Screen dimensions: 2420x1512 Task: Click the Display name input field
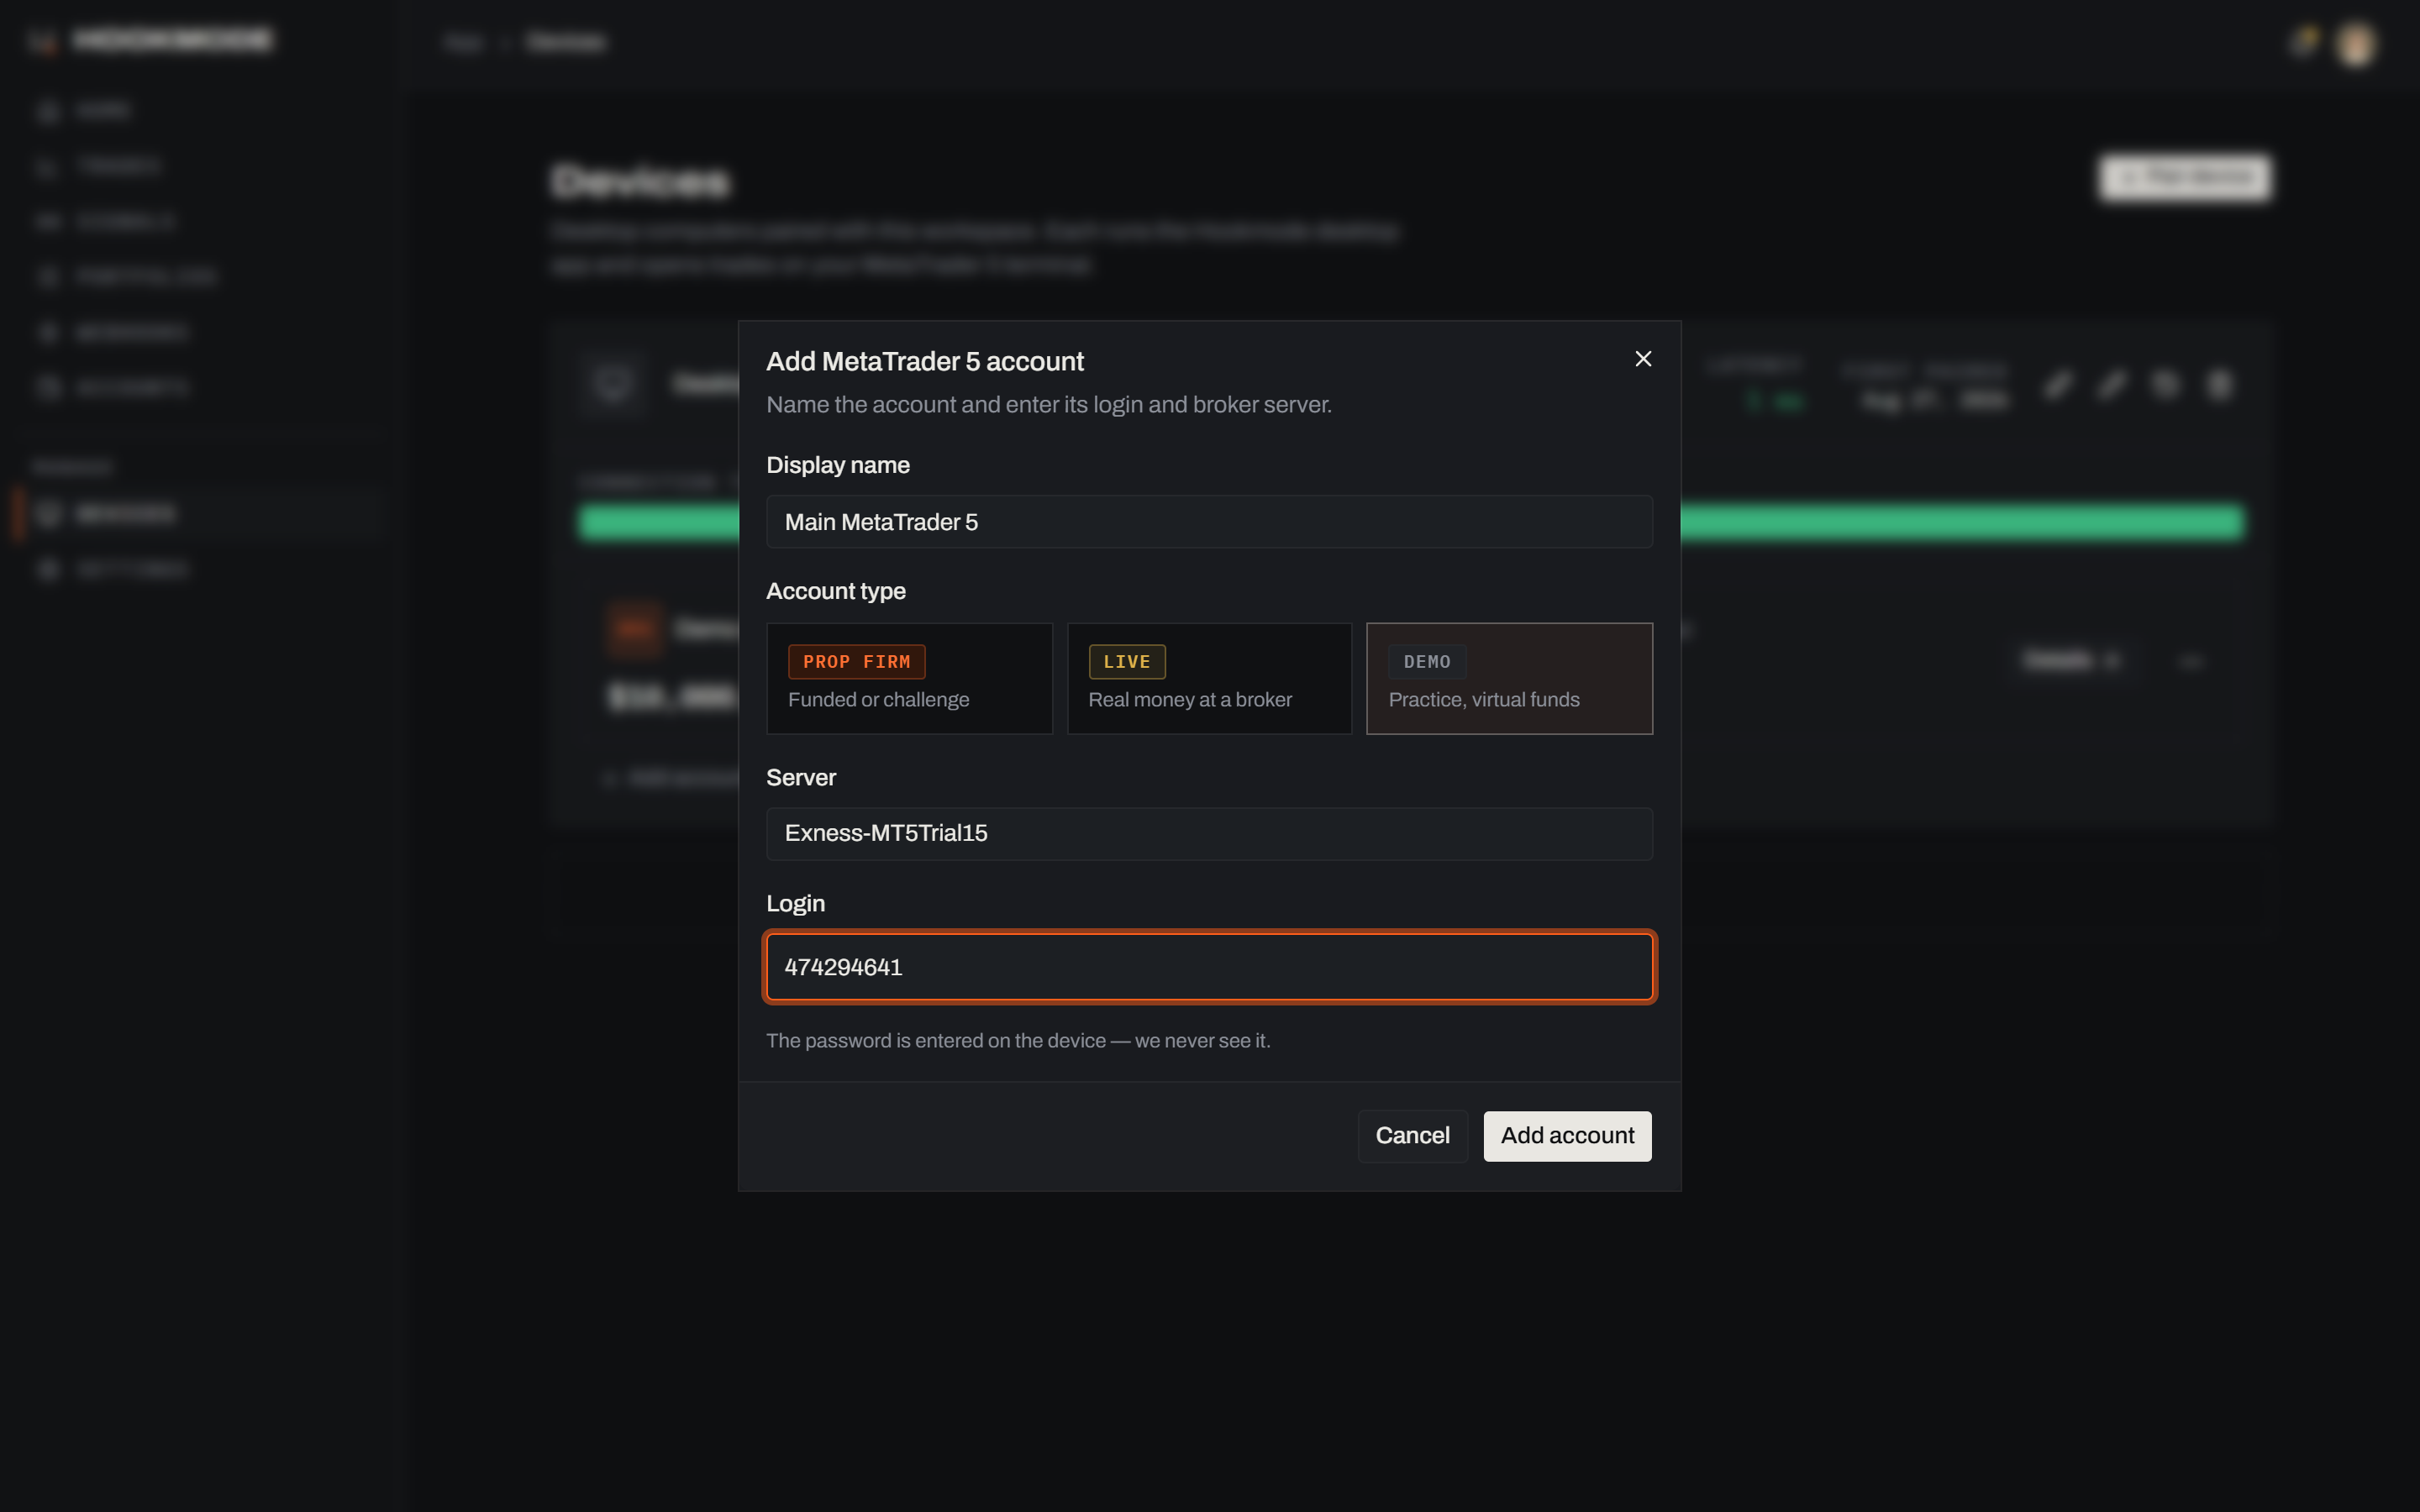click(x=1209, y=522)
